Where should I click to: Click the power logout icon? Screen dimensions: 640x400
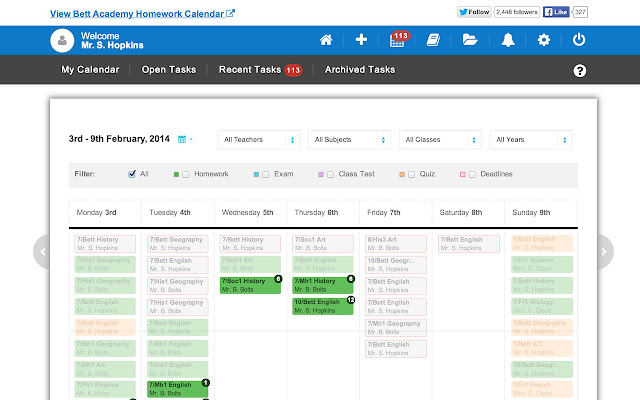coord(579,41)
